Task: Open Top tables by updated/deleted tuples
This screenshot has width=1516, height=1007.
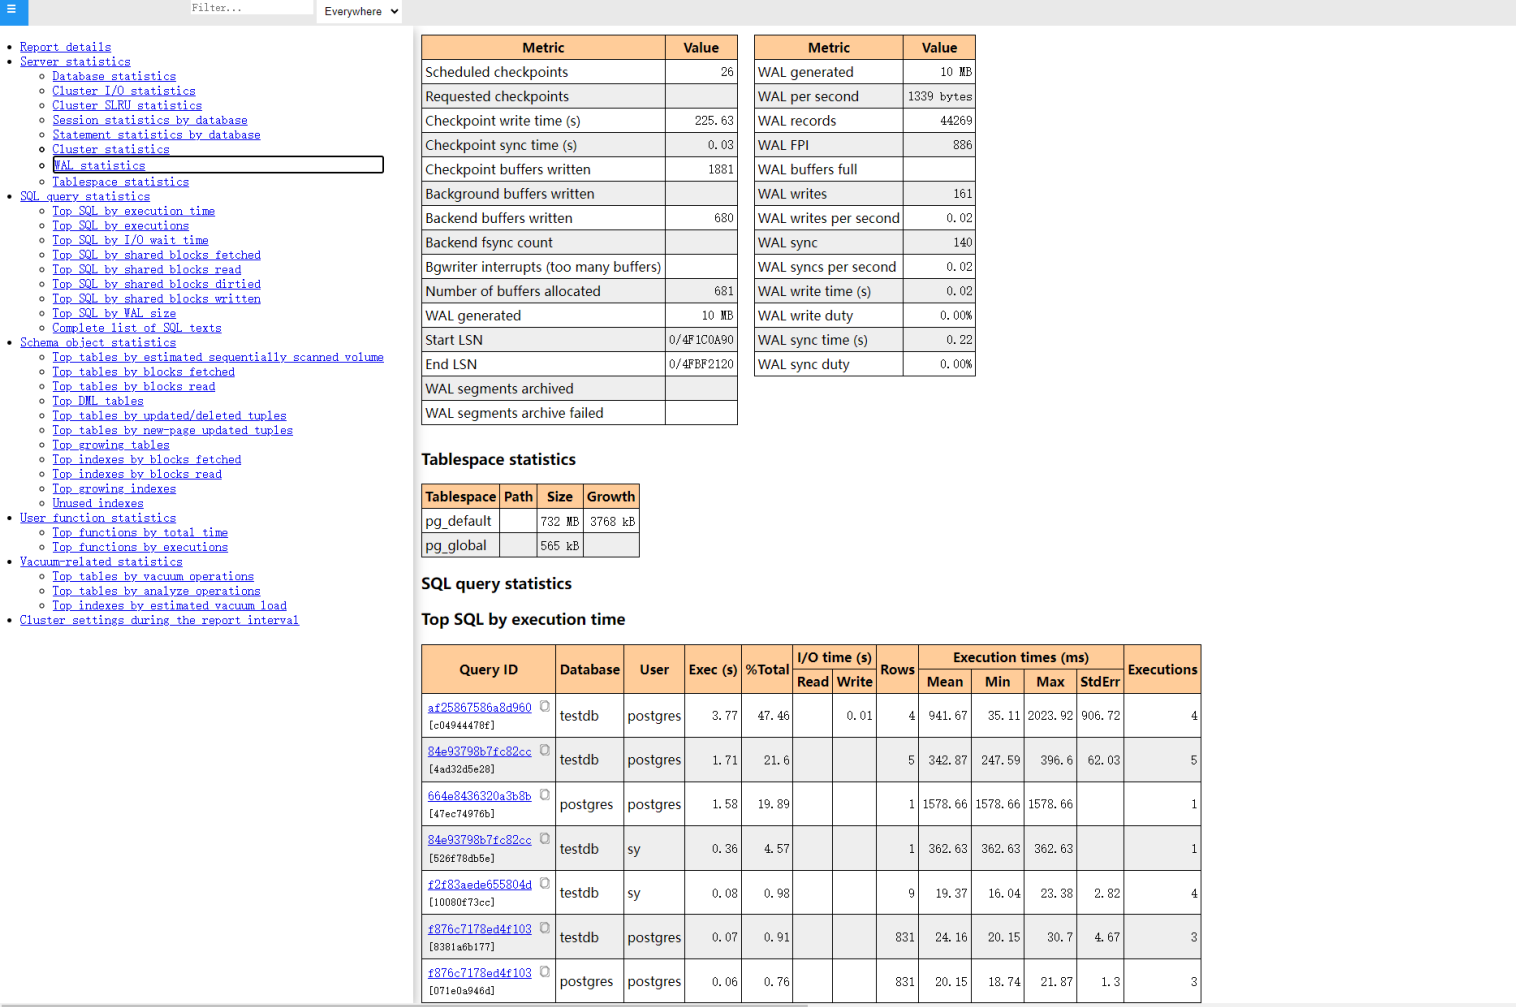Action: (170, 415)
